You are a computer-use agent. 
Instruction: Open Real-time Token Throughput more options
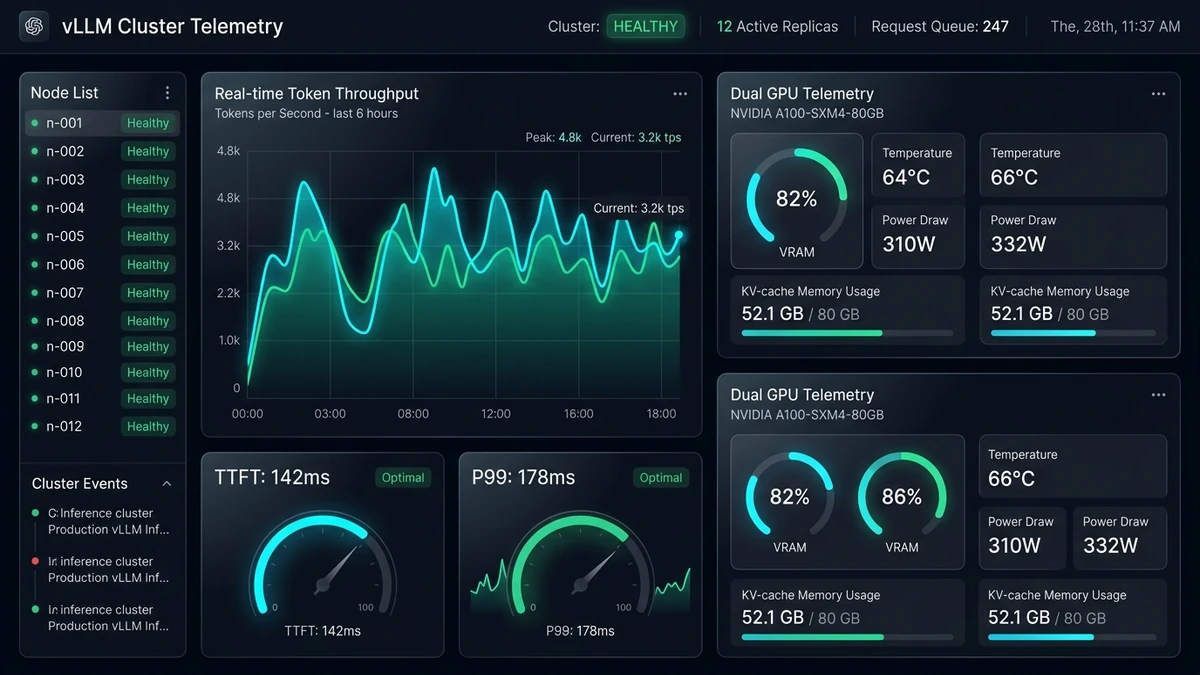pyautogui.click(x=680, y=94)
